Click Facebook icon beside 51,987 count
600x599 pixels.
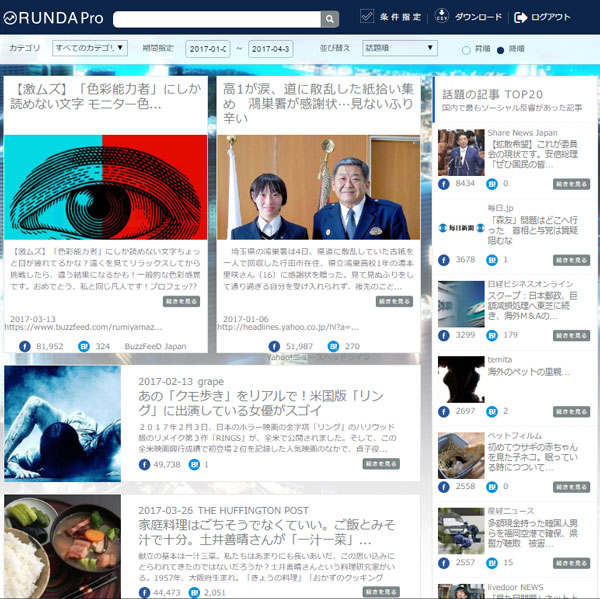coord(274,346)
